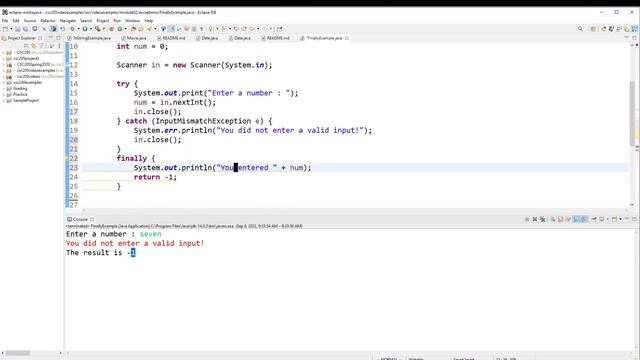The height and width of the screenshot is (360, 640).
Task: Open the Navigate menu
Action: coord(68,20)
